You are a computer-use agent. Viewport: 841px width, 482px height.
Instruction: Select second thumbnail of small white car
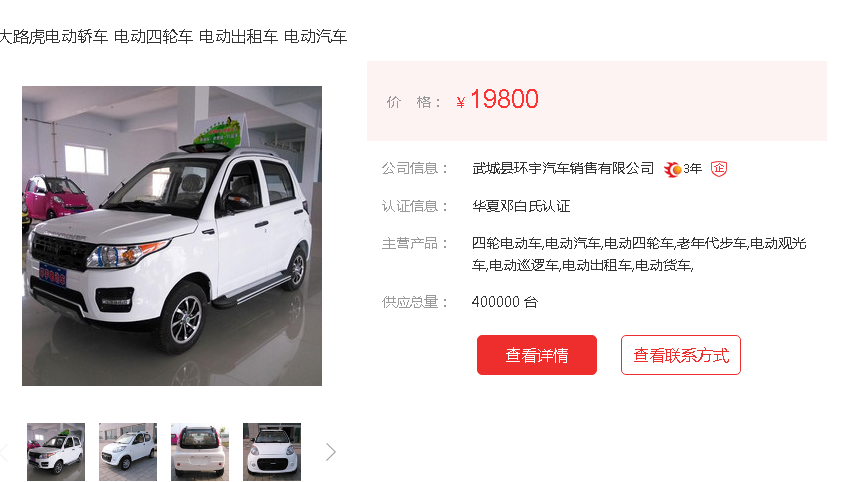coord(128,451)
